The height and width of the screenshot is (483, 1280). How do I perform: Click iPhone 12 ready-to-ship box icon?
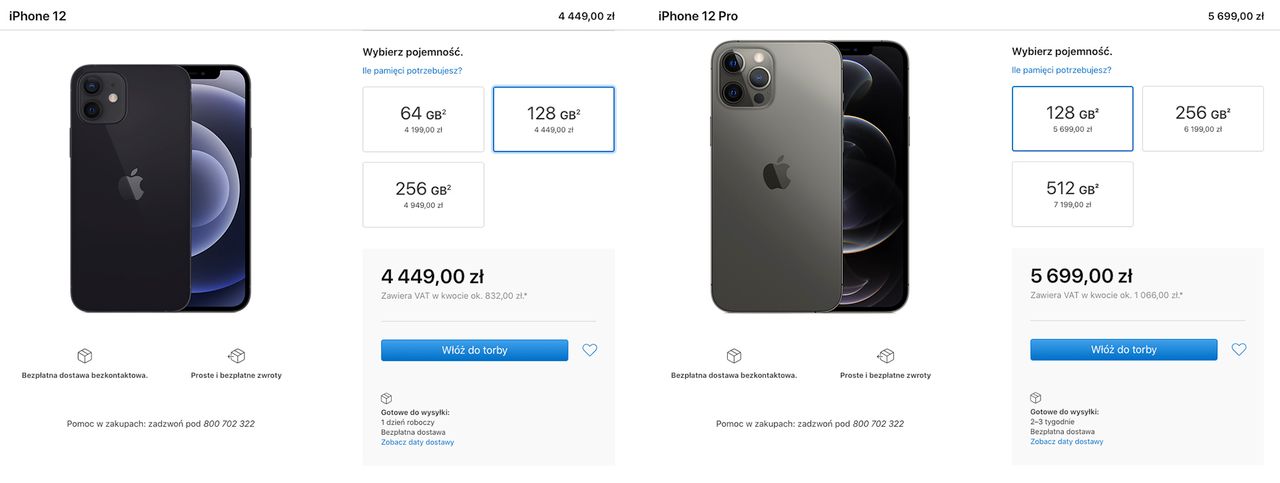[387, 398]
